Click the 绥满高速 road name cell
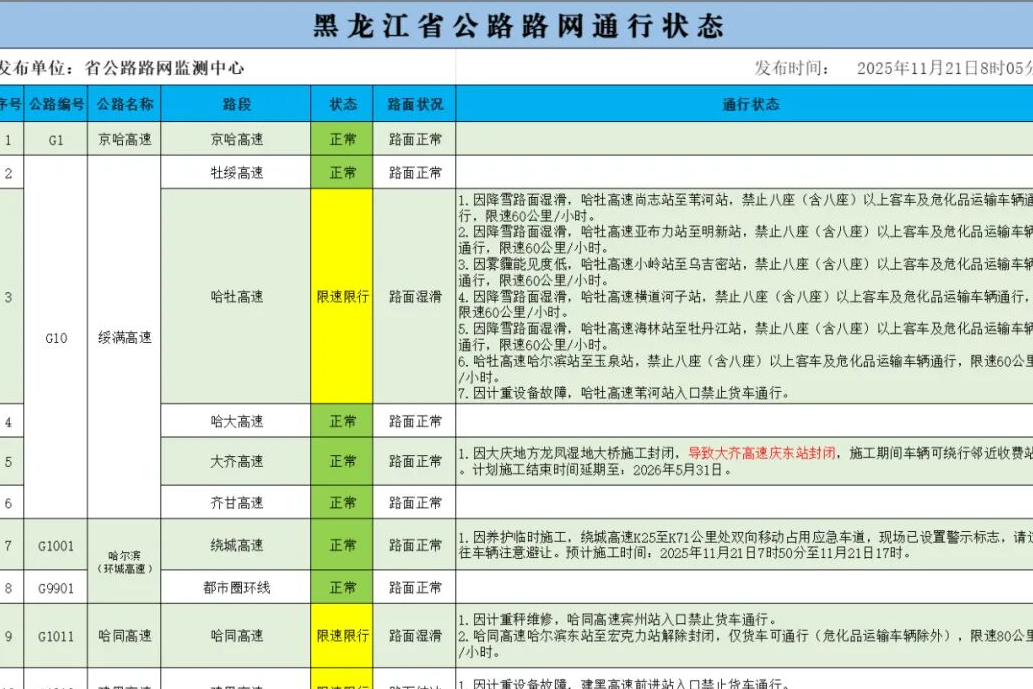1033x689 pixels. [x=125, y=338]
